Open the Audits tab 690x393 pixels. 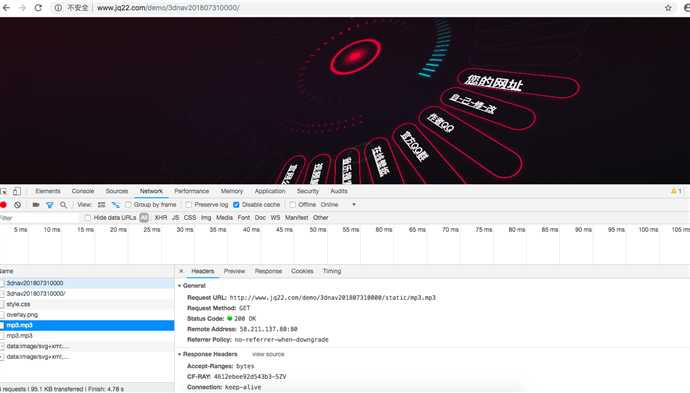339,191
